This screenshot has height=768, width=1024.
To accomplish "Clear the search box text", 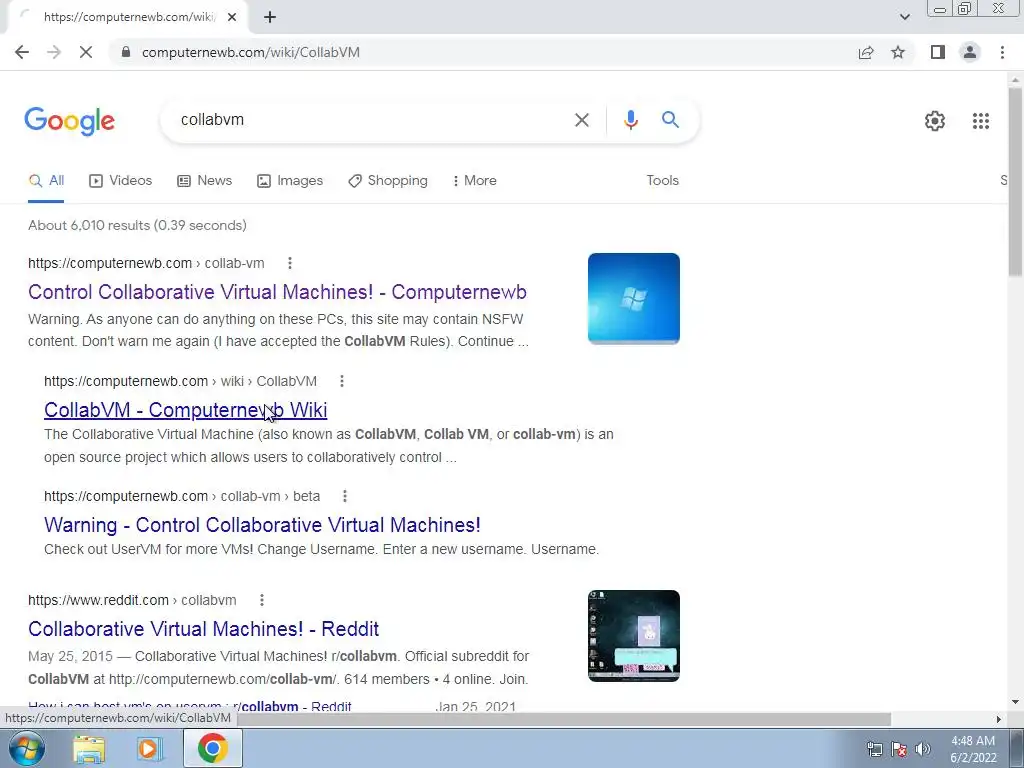I will (x=581, y=120).
